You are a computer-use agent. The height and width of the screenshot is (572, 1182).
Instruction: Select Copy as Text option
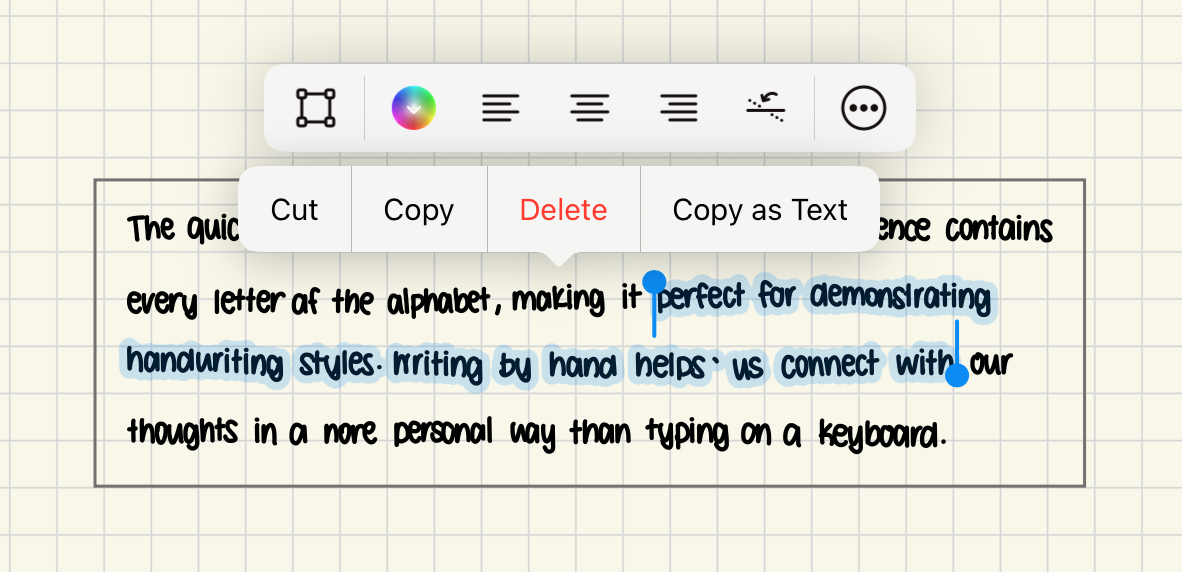pos(760,210)
